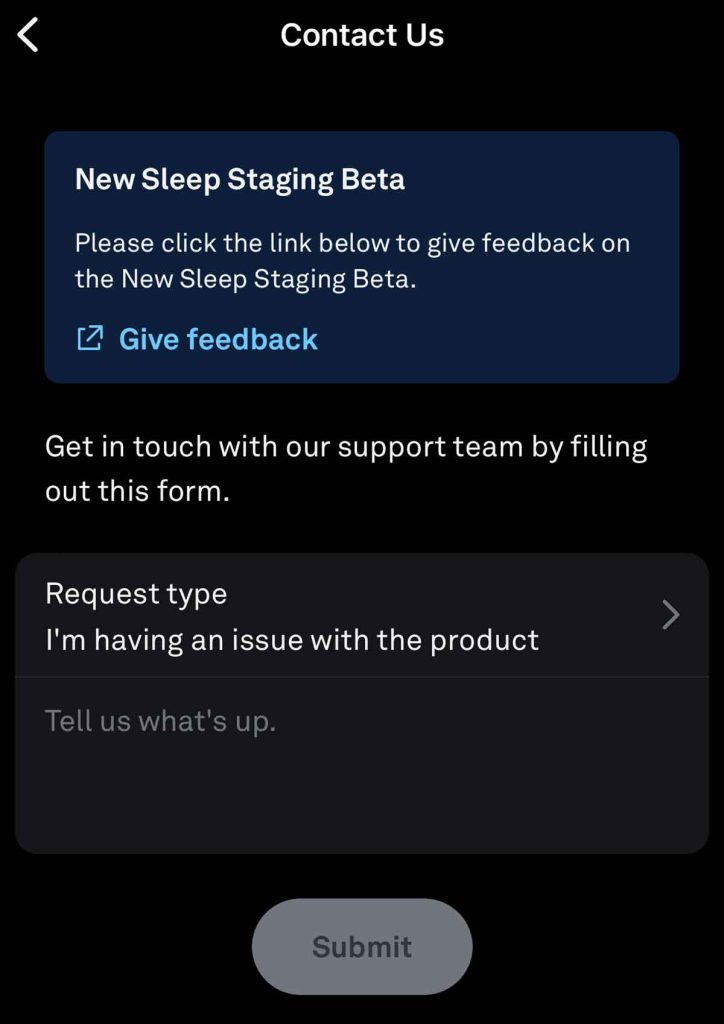
Task: Click the divider between Request type and message
Action: [x=362, y=677]
